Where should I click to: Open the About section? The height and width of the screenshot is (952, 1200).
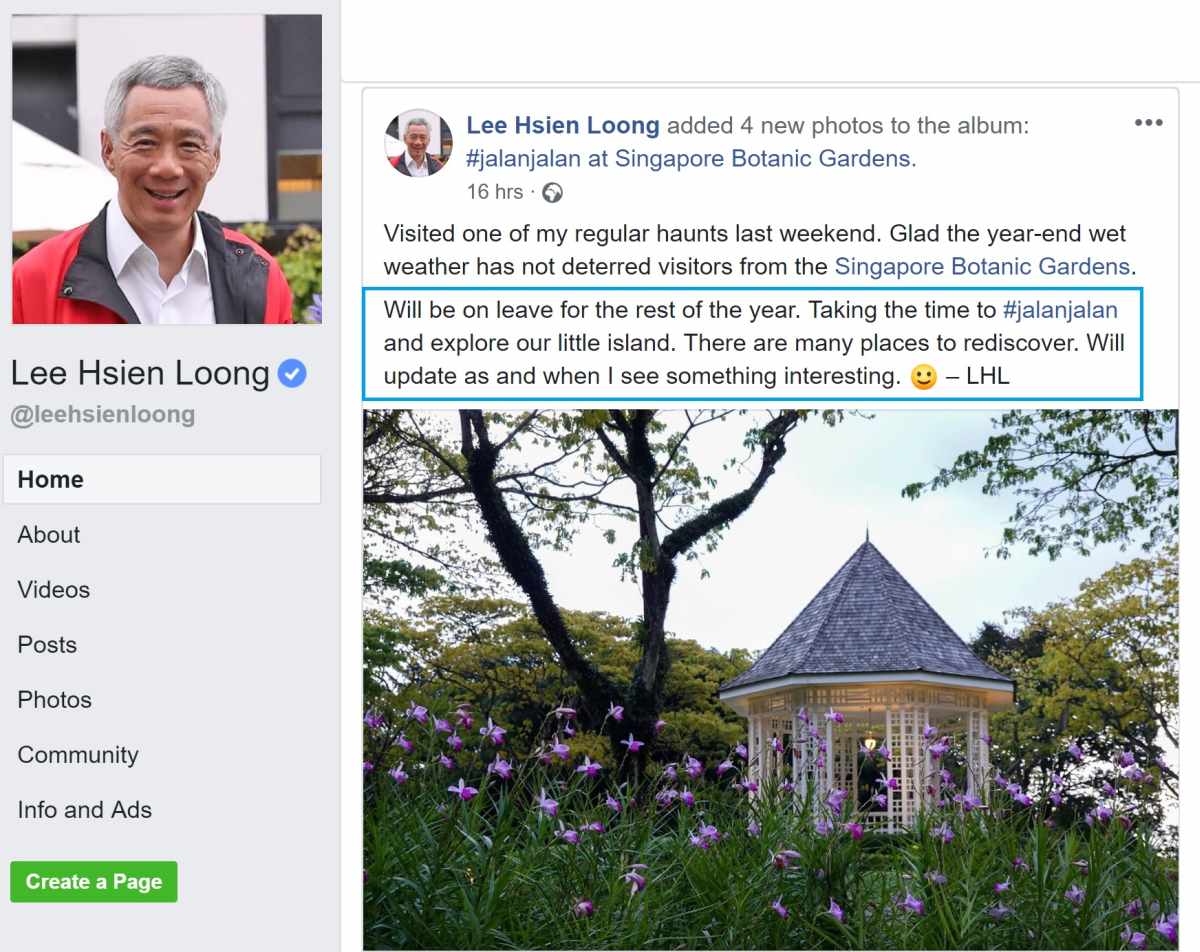click(49, 534)
